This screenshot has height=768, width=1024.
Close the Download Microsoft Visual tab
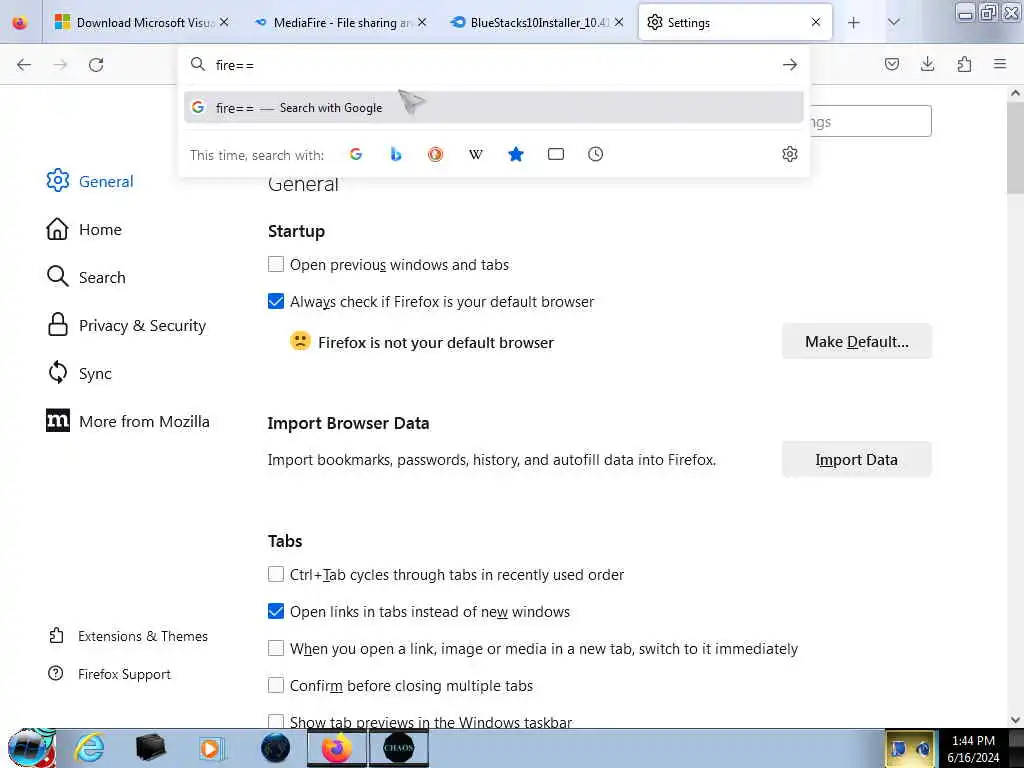pos(224,22)
